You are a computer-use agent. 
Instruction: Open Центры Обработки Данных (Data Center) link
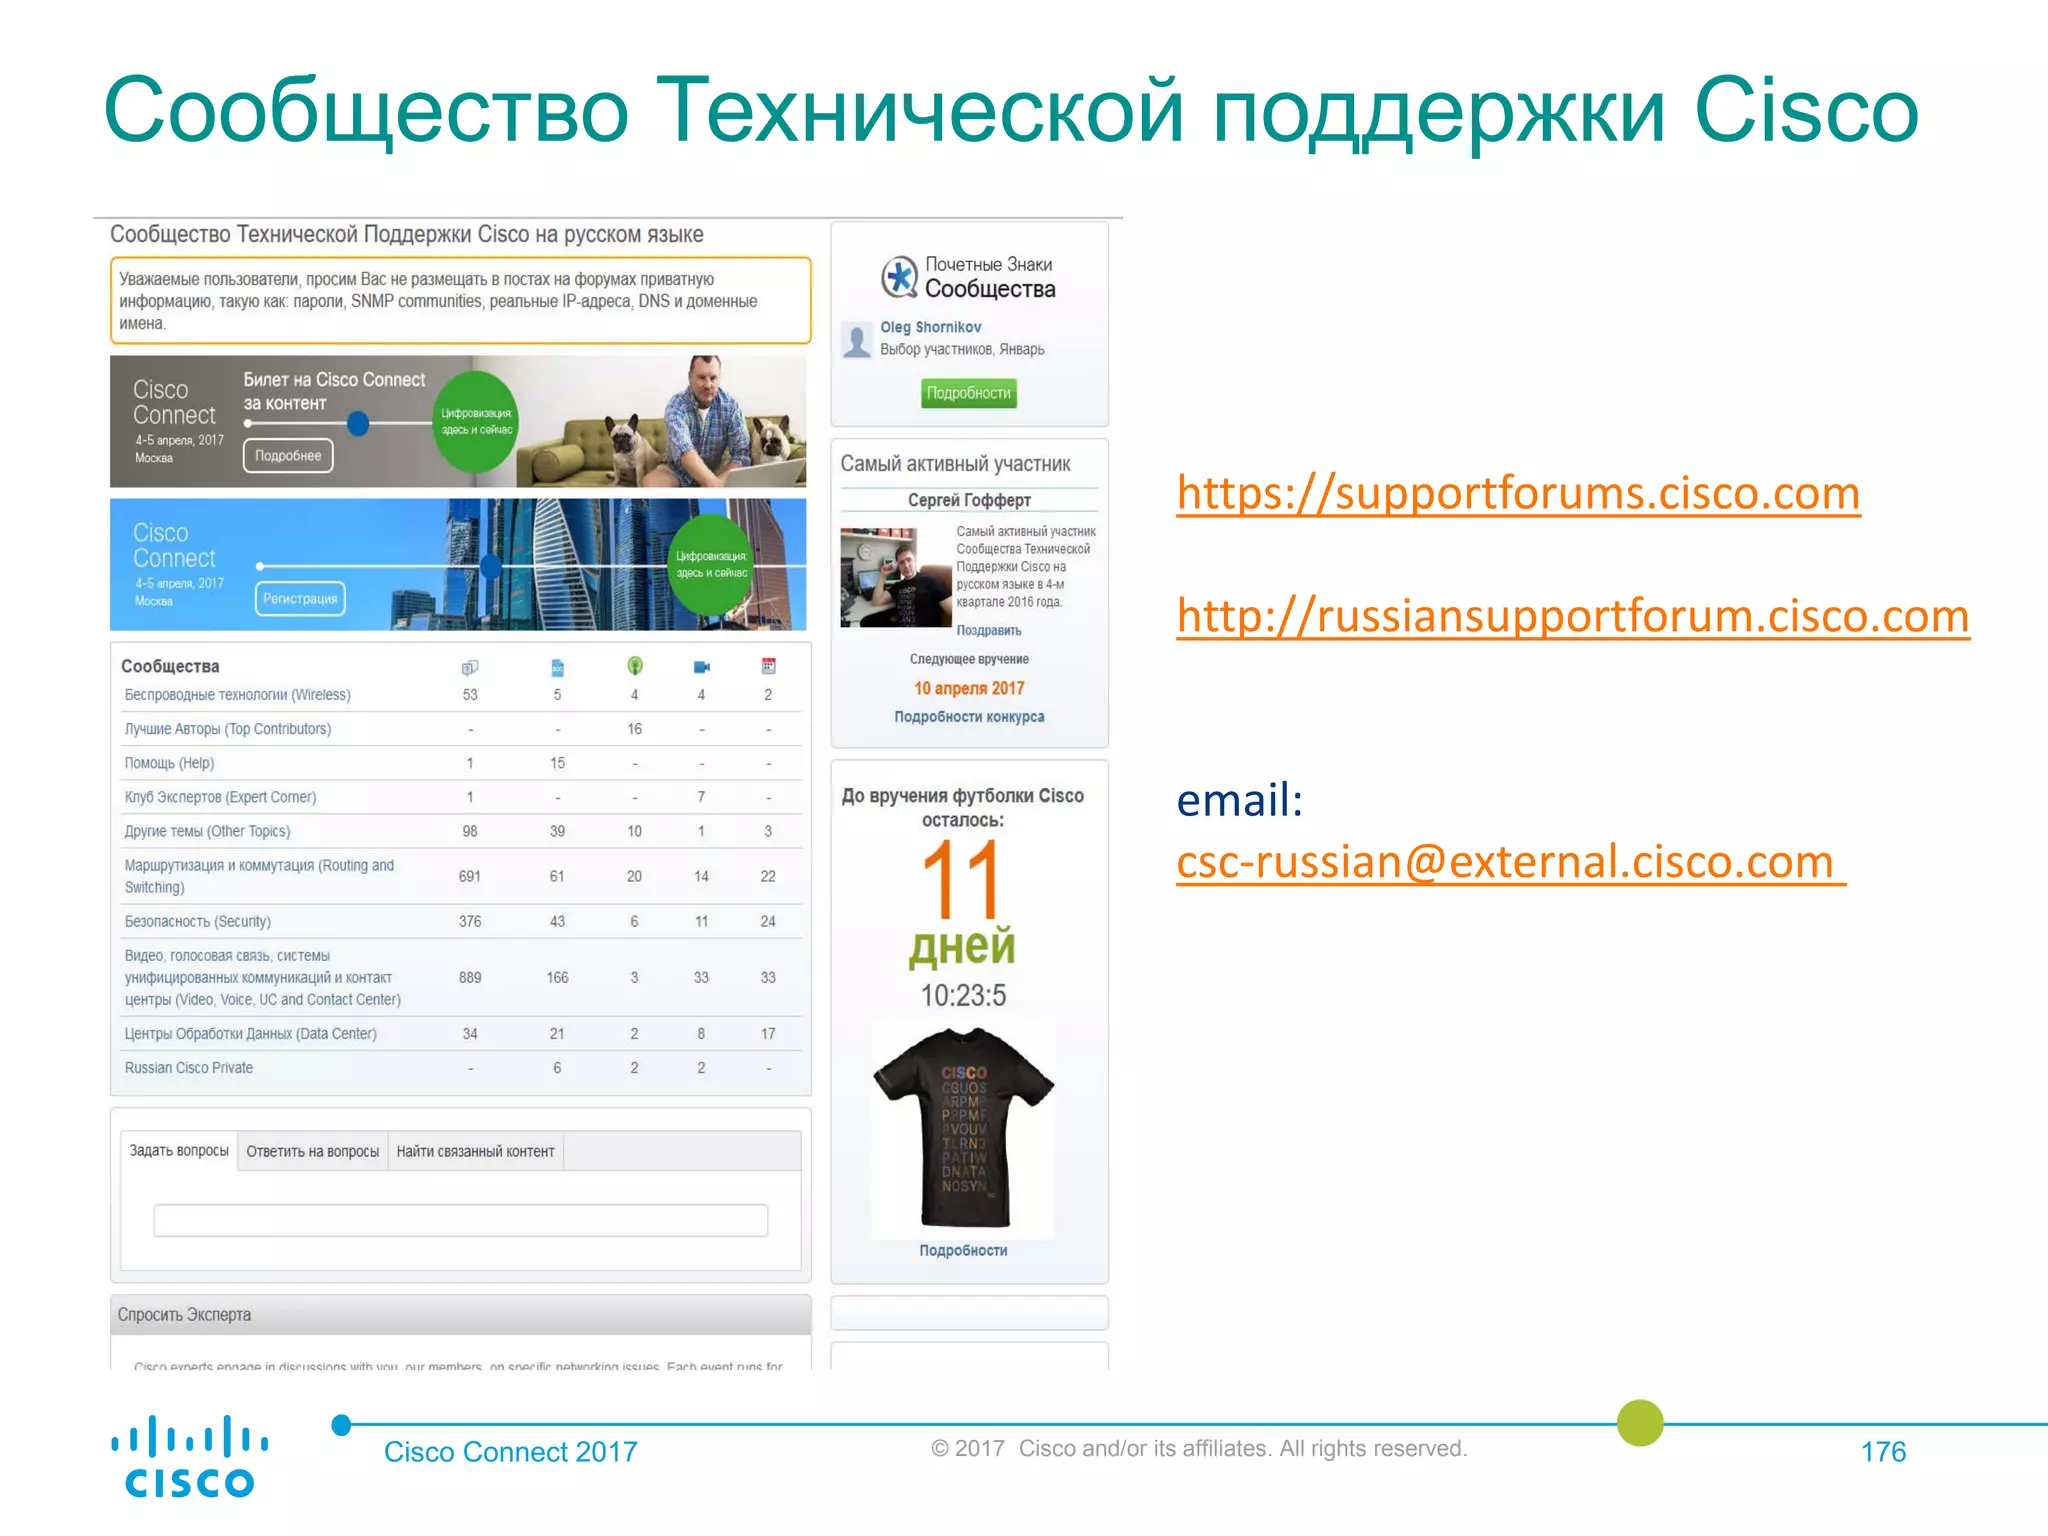coord(250,1034)
